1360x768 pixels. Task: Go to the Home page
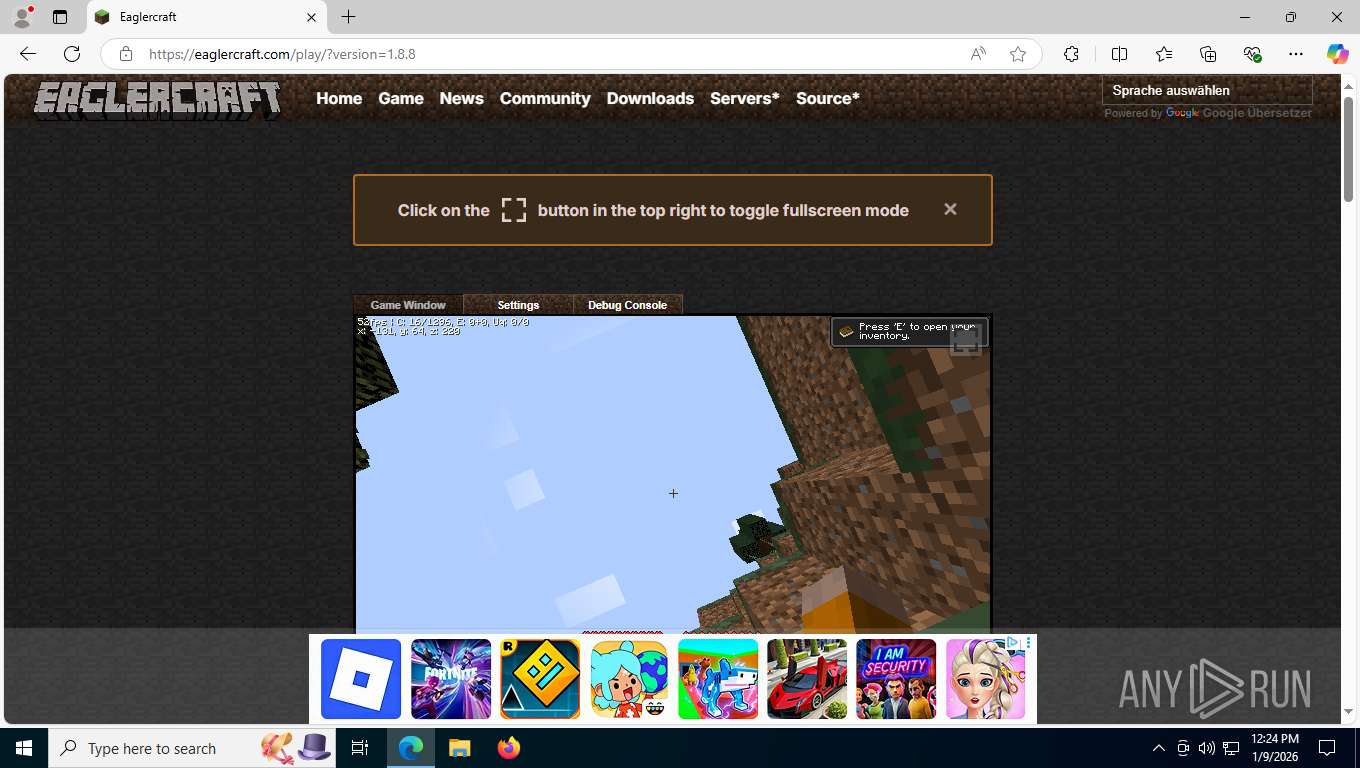[339, 98]
